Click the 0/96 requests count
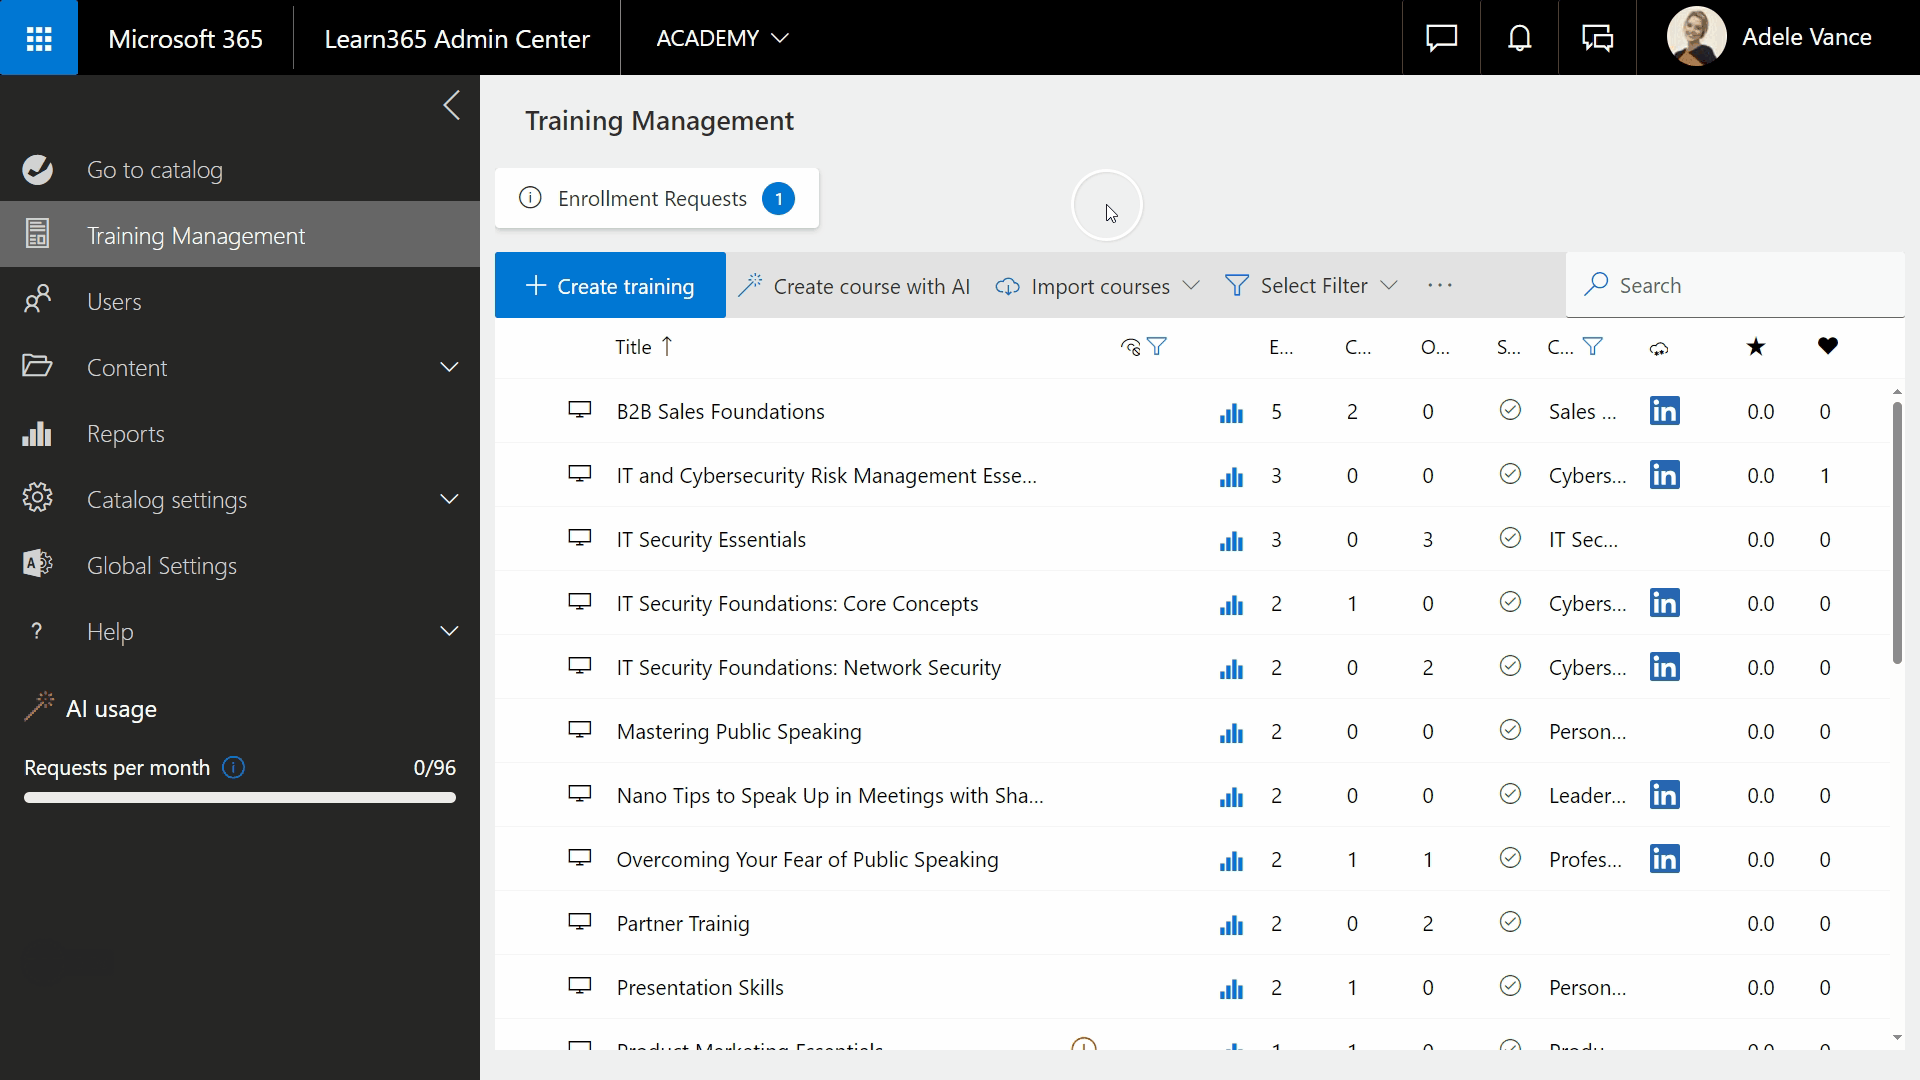The height and width of the screenshot is (1080, 1920). tap(434, 767)
